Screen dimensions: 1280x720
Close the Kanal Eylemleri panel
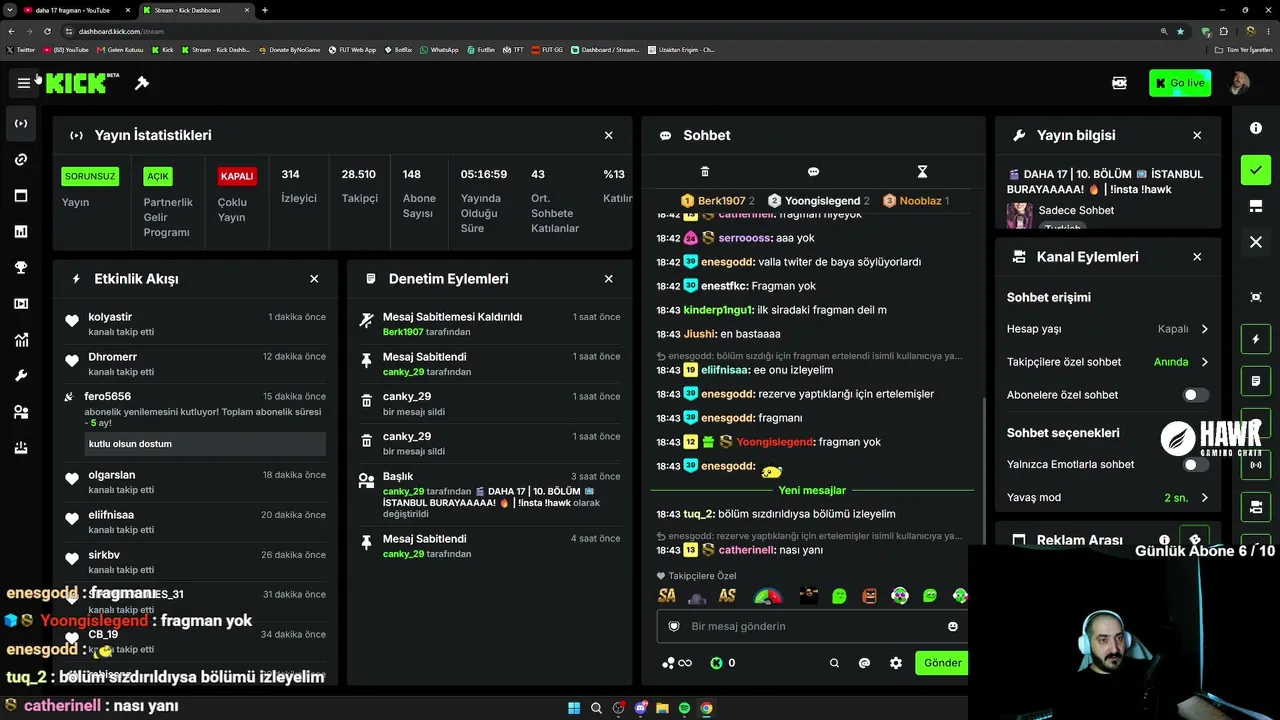coord(1197,257)
